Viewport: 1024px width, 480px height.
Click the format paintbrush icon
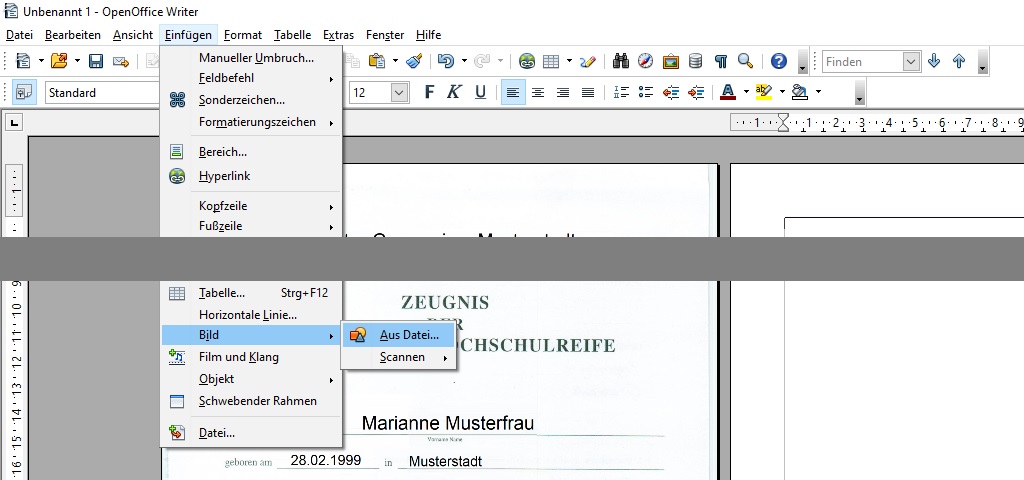pos(414,61)
